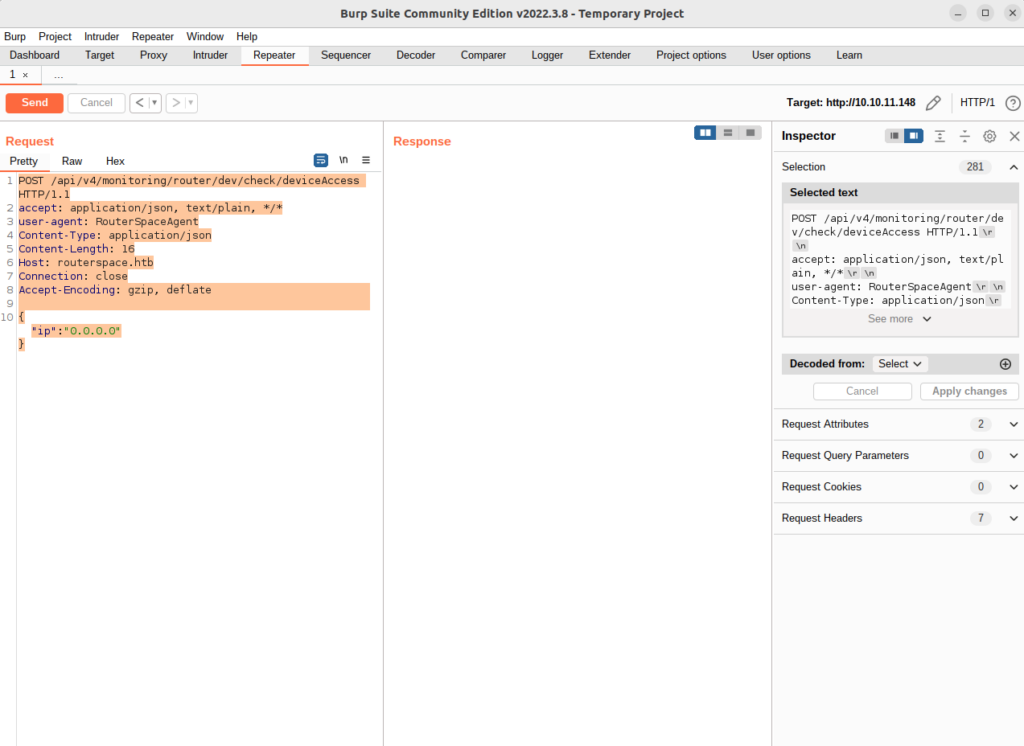Open history forward dropdown arrow
1024x746 pixels.
[191, 103]
